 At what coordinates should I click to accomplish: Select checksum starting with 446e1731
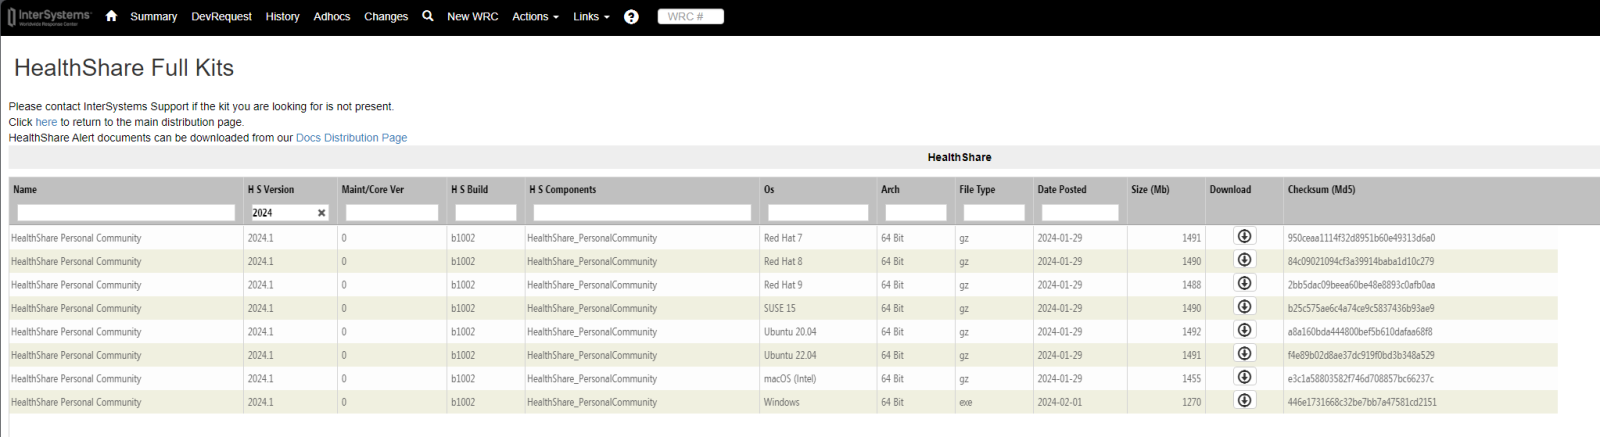click(x=1362, y=402)
